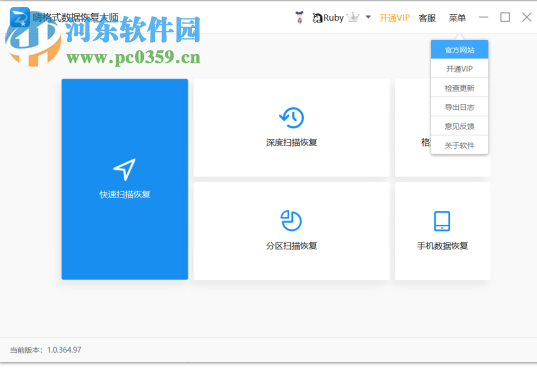Select the partition scan pie icon
Image resolution: width=537 pixels, height=368 pixels.
291,220
